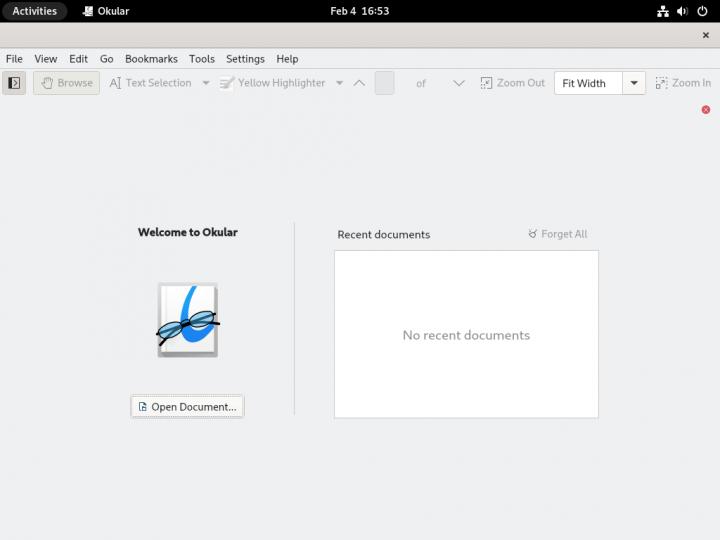Image resolution: width=720 pixels, height=540 pixels.
Task: Dismiss the red close icon below toolbar
Action: (x=706, y=110)
